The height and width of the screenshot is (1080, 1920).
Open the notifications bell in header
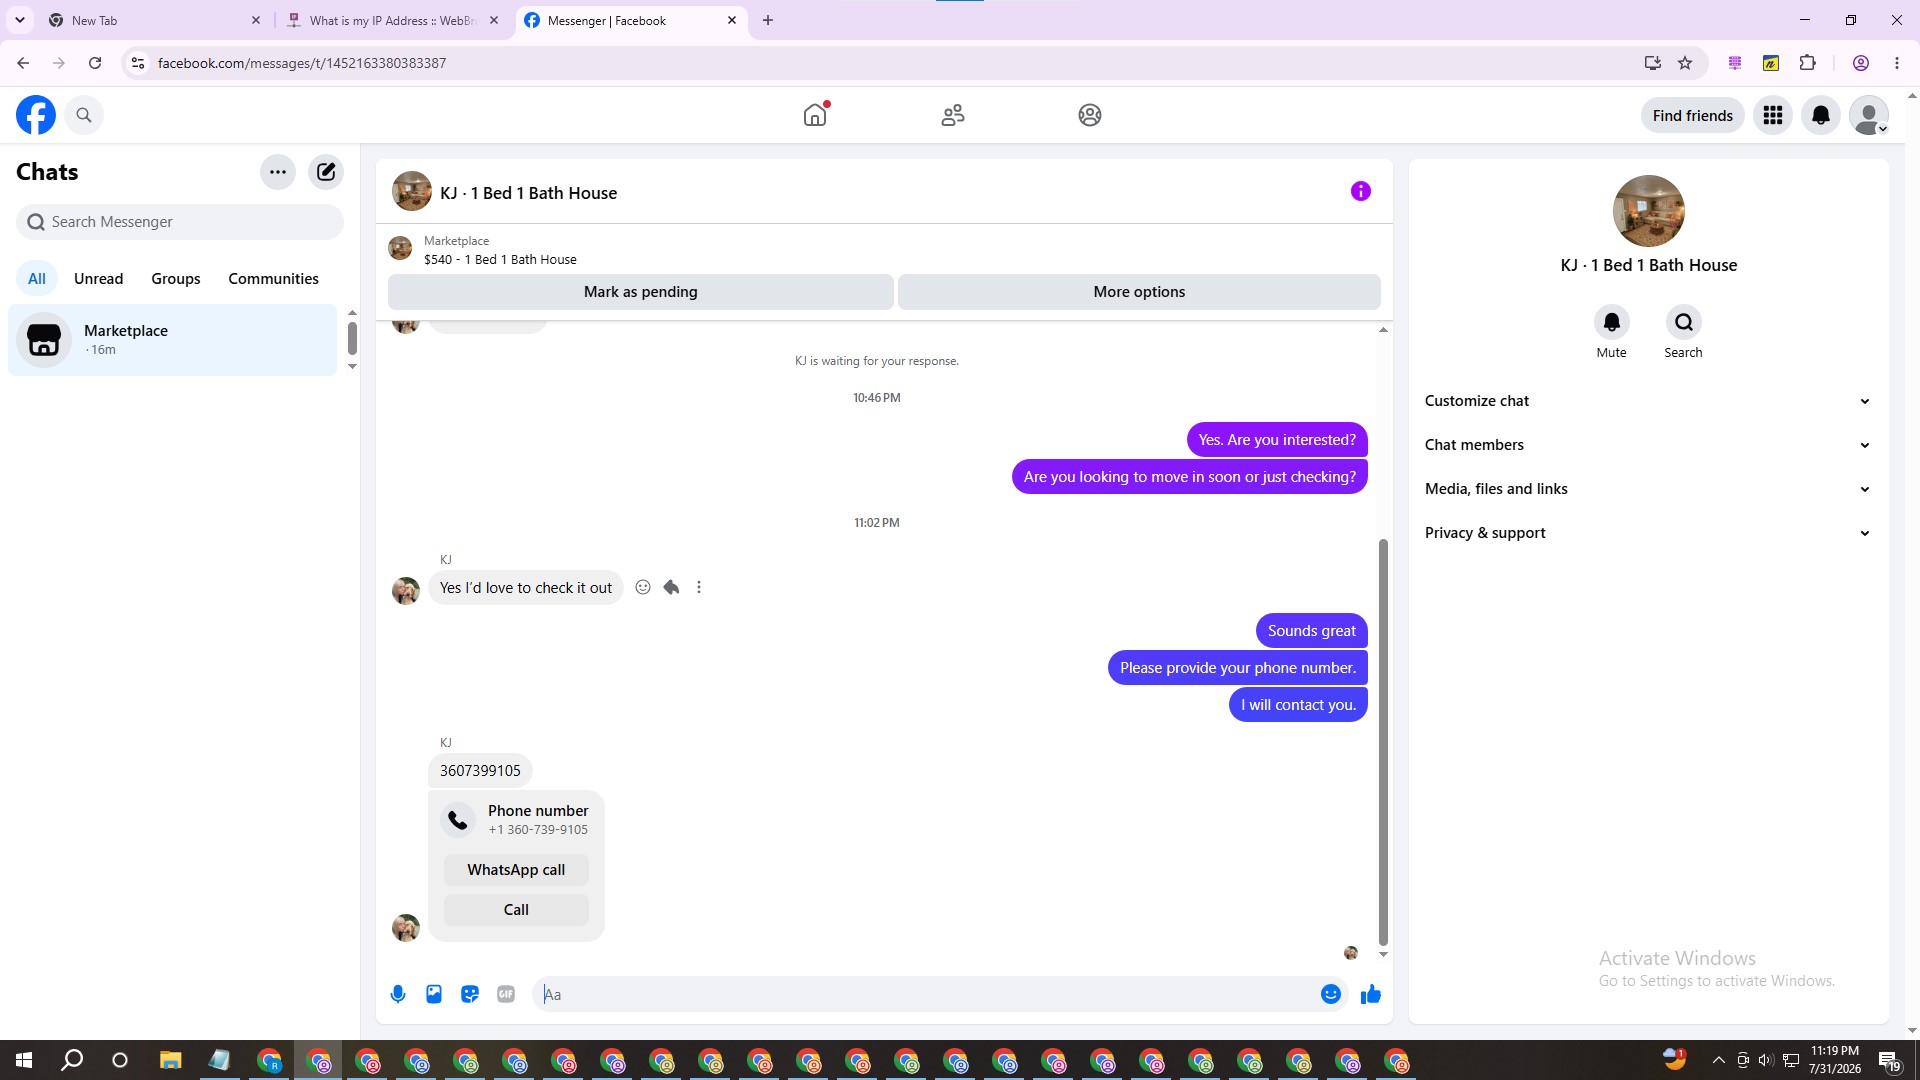click(1821, 115)
